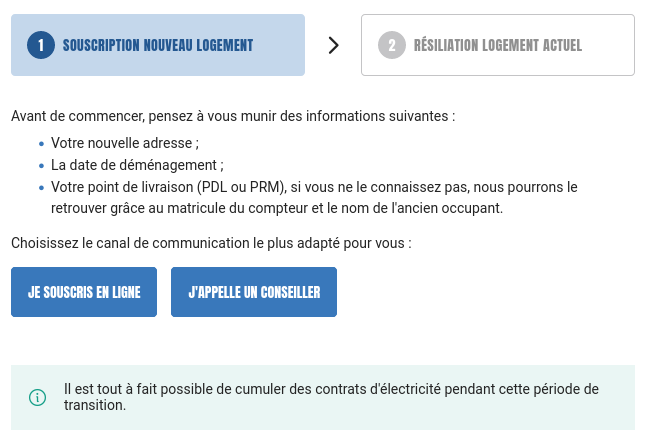Click the chevron arrow between the steps
The width and height of the screenshot is (646, 430).
point(334,45)
